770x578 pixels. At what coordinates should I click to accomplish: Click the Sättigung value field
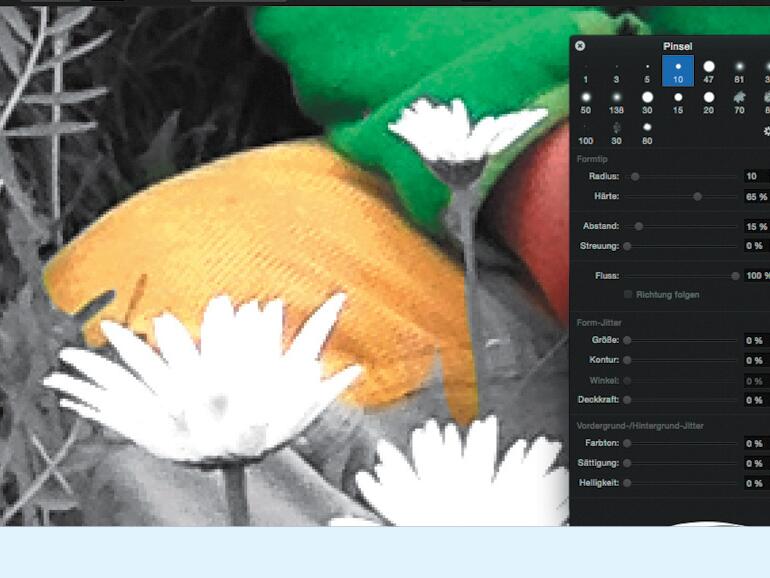(756, 464)
